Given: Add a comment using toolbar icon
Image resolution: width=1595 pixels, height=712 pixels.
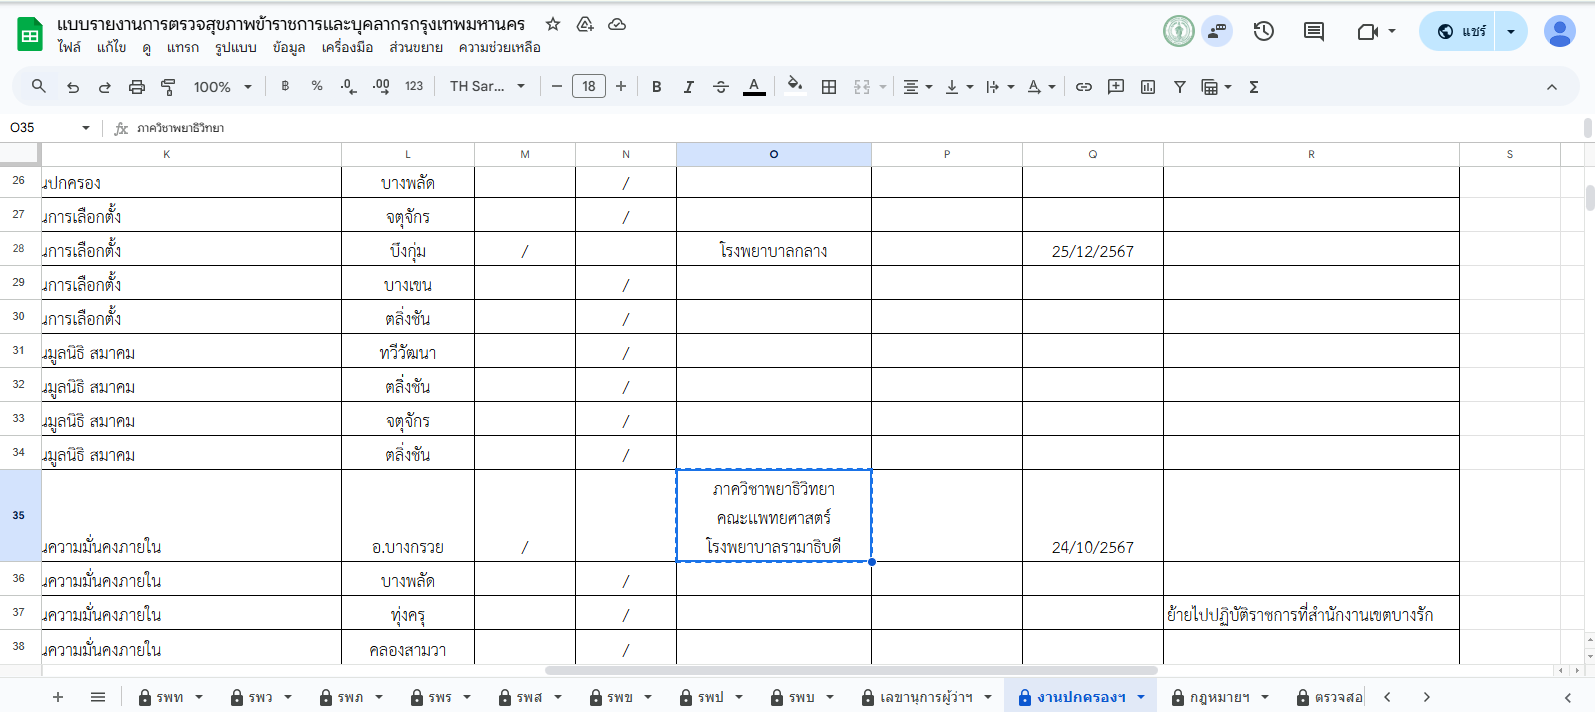Looking at the screenshot, I should pyautogui.click(x=1116, y=87).
